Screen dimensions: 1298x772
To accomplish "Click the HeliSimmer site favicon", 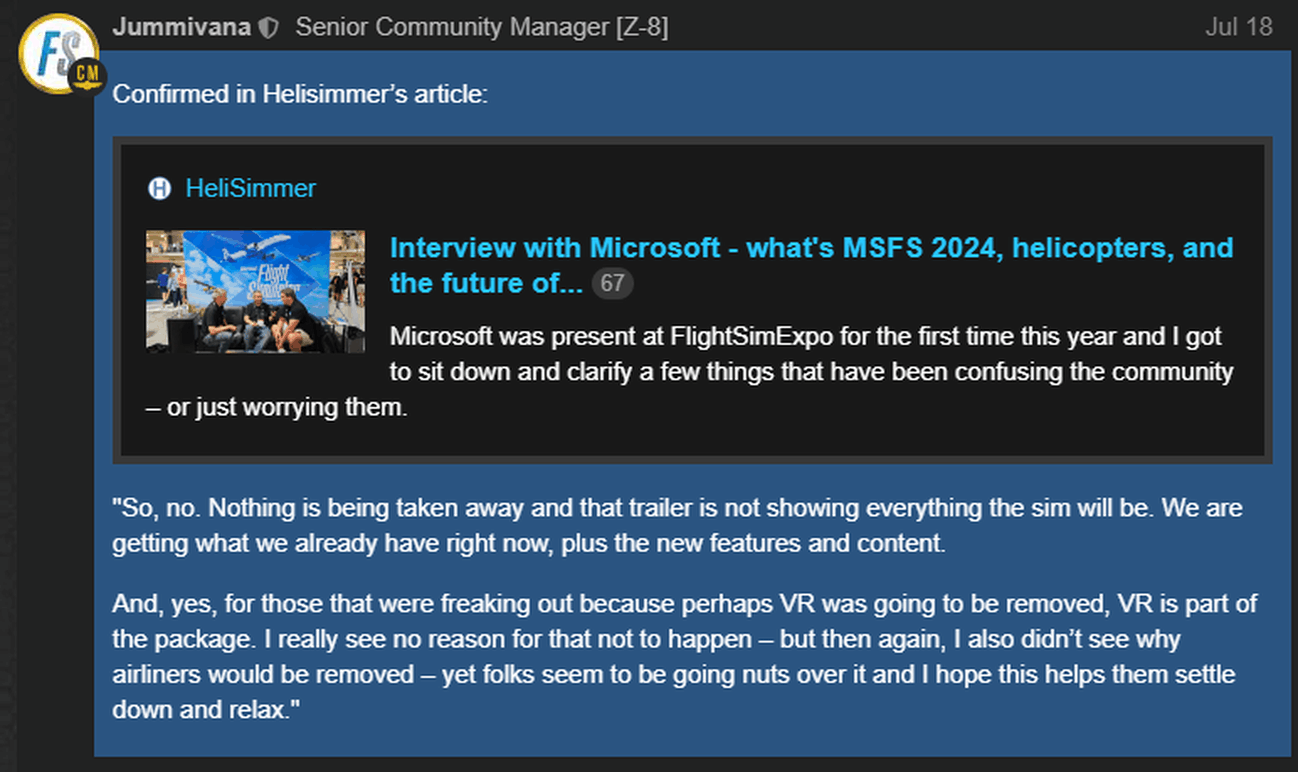I will (x=159, y=188).
